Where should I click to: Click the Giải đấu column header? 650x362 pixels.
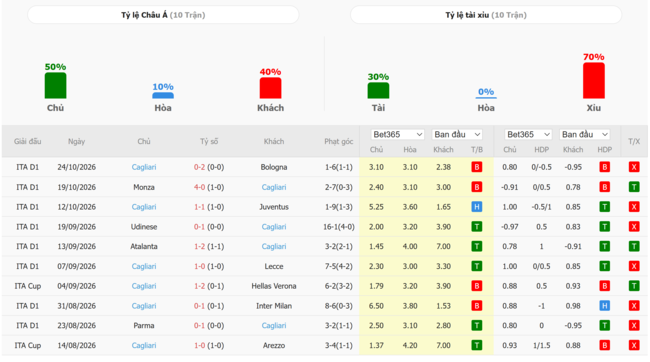tap(27, 141)
